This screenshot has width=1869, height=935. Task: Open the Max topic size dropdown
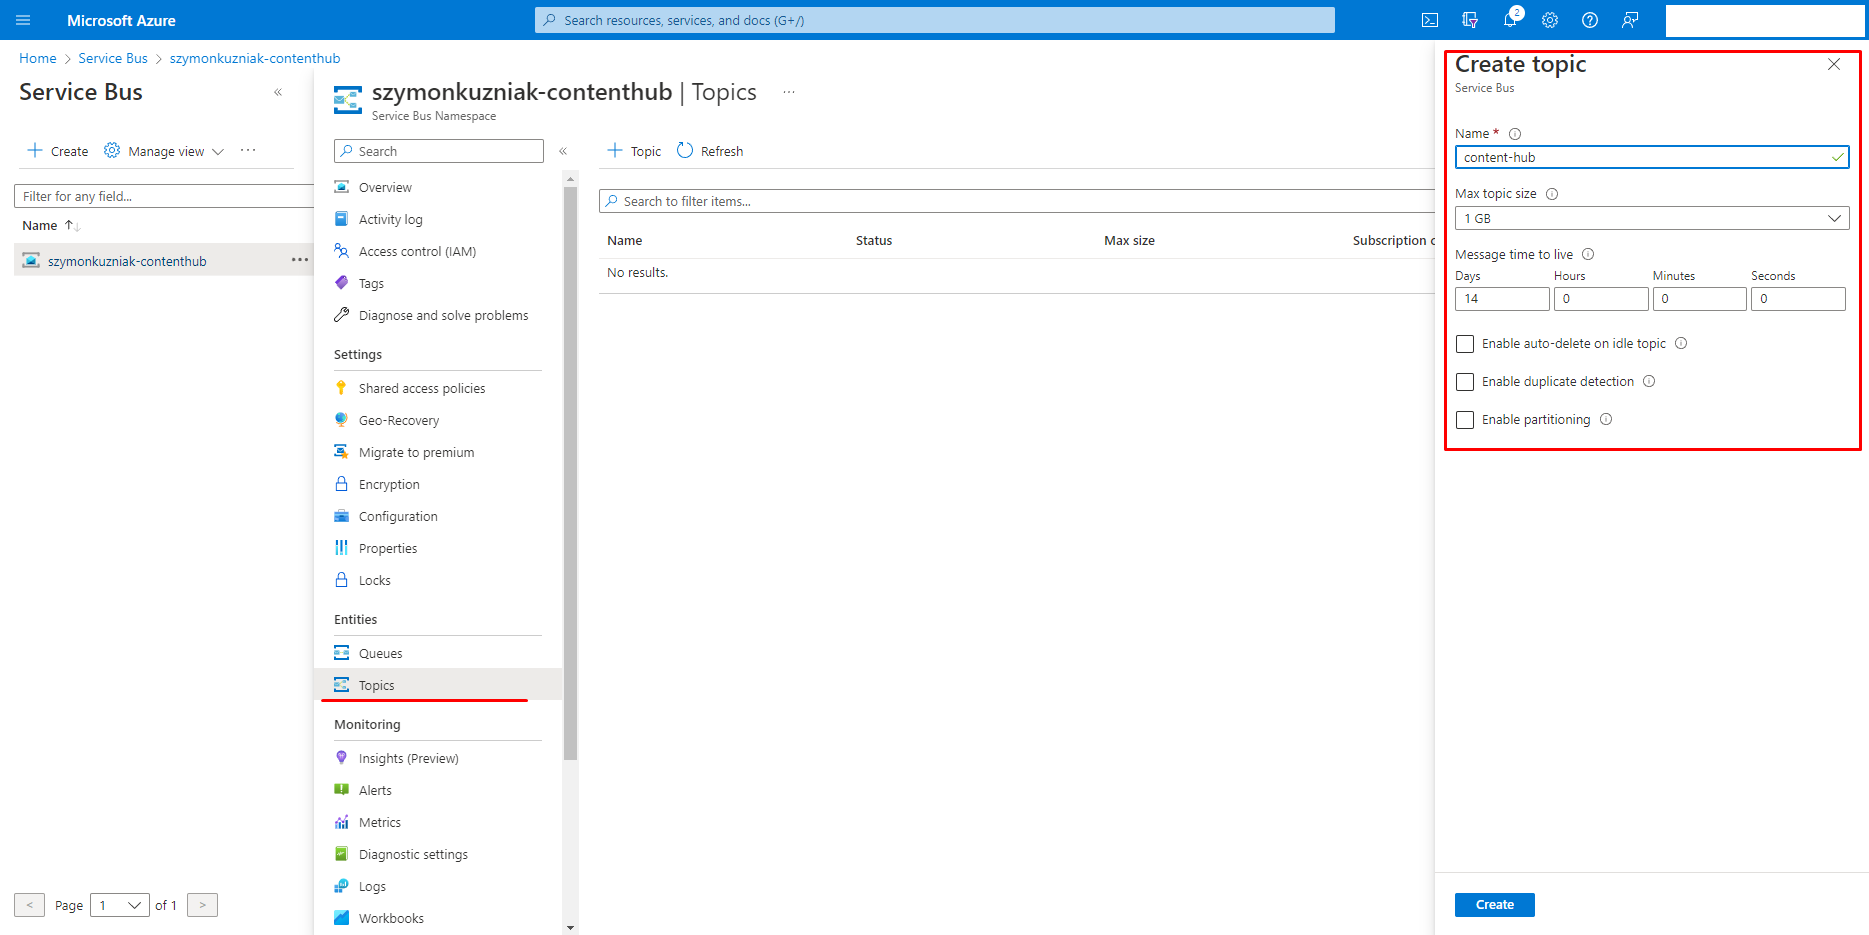point(1652,218)
